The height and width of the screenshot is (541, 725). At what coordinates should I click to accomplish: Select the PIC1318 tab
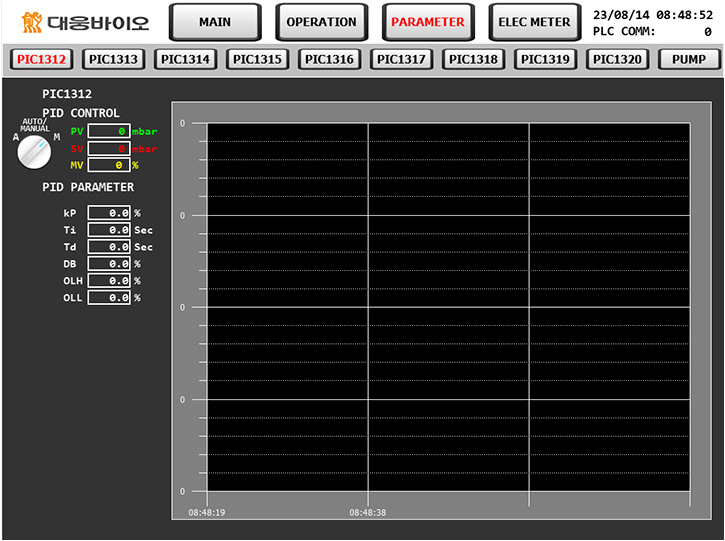tap(473, 59)
